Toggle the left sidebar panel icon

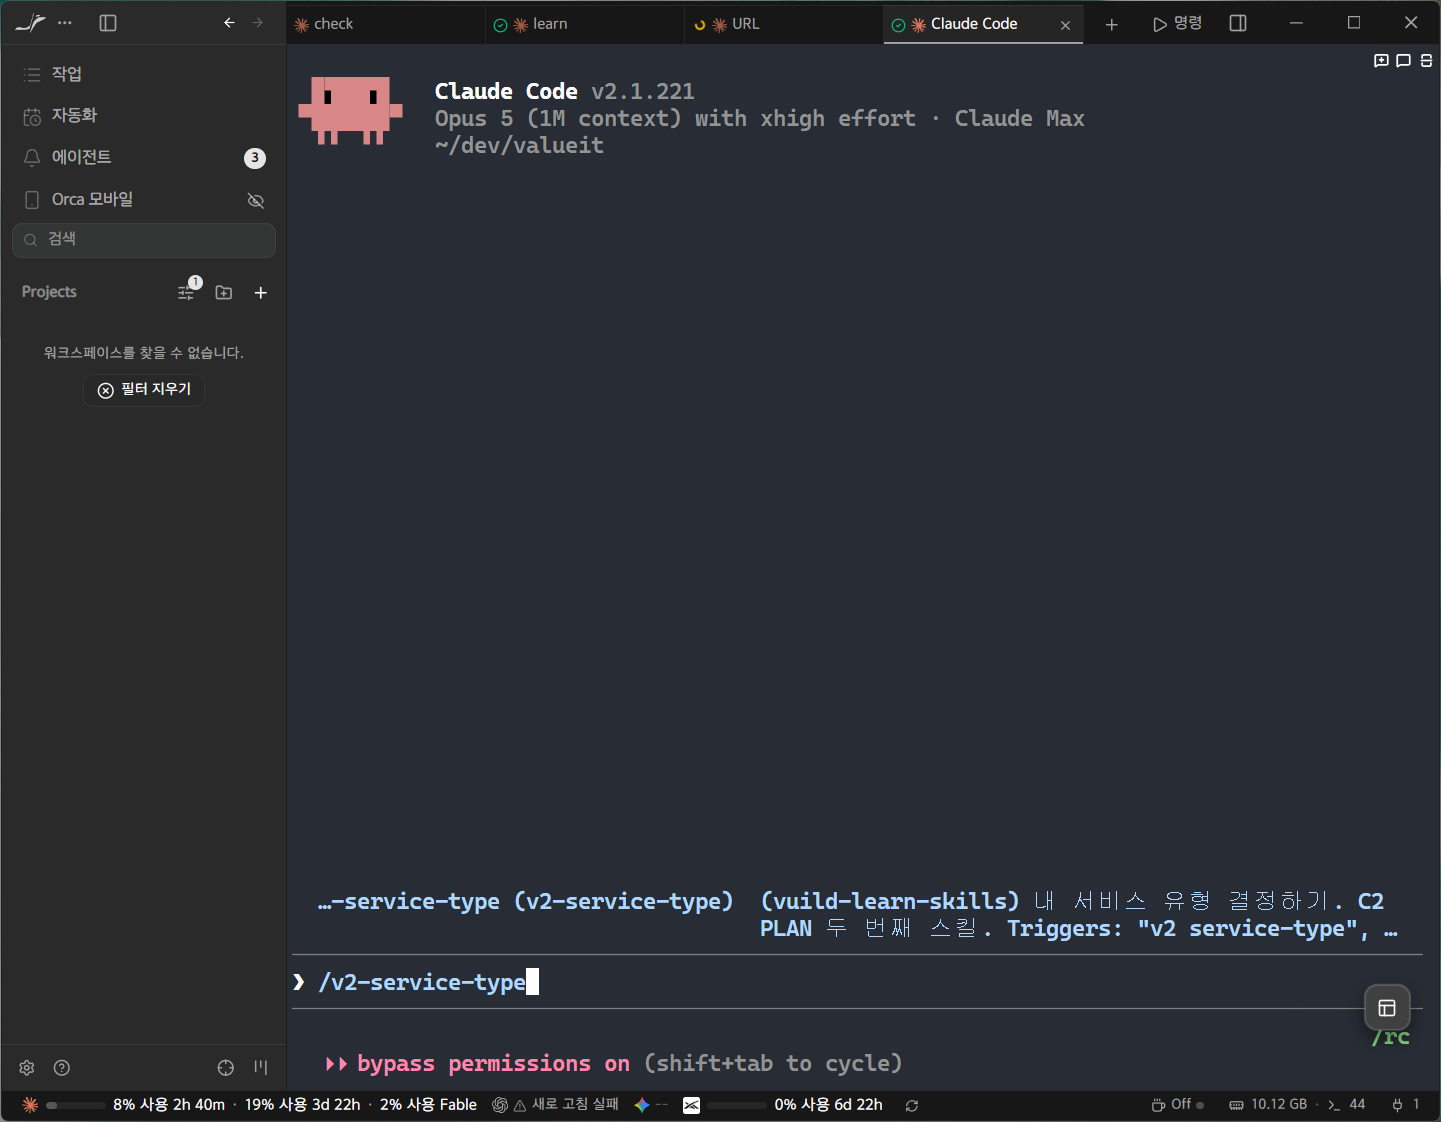click(x=108, y=23)
